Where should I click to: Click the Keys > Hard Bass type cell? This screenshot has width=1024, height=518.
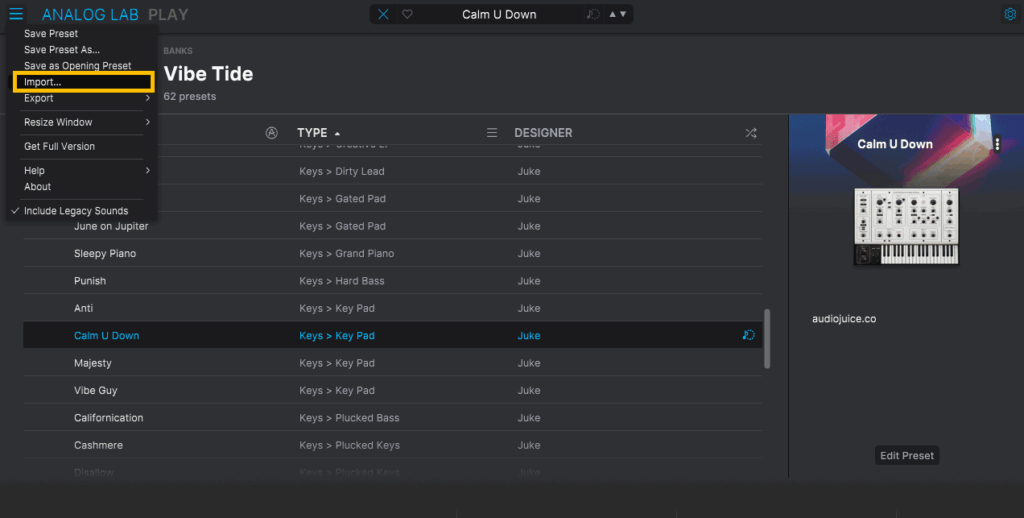[x=342, y=281]
